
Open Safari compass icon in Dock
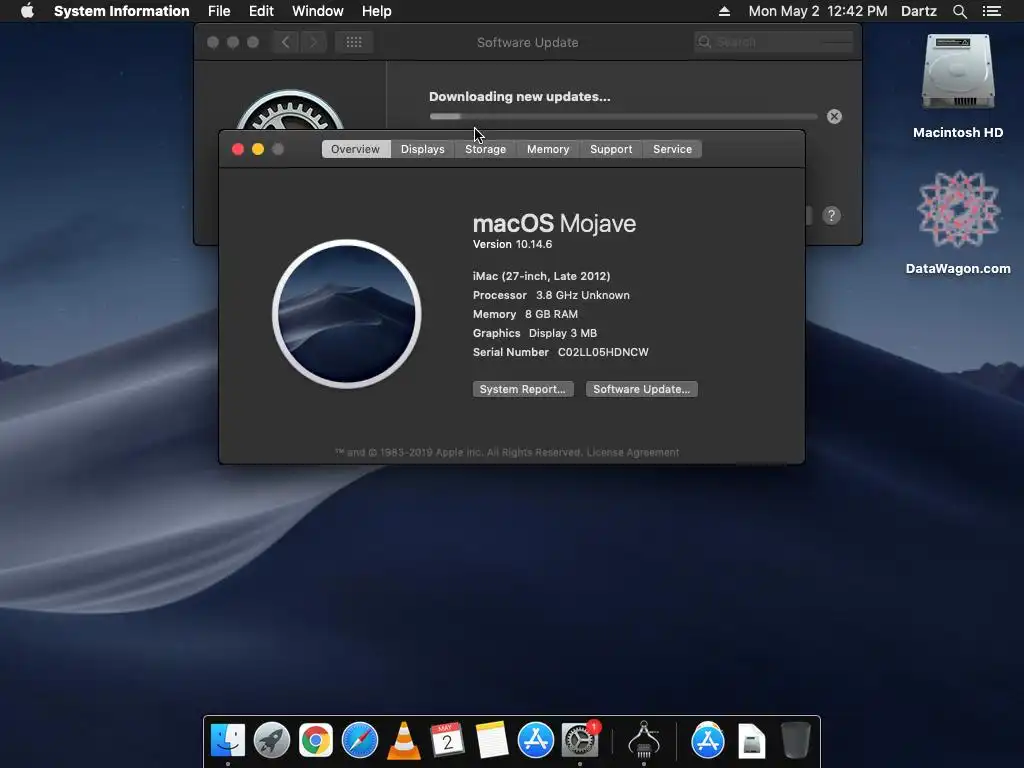(x=360, y=740)
